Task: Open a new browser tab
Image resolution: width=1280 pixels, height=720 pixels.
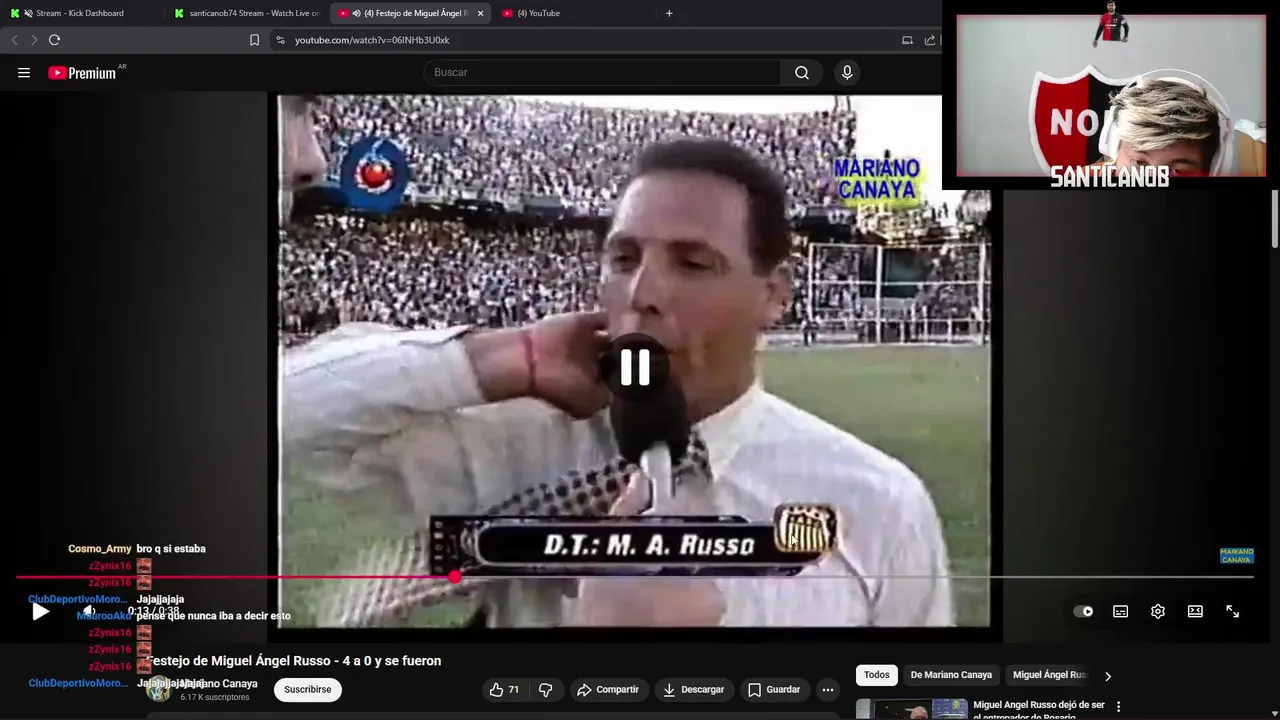Action: [669, 13]
